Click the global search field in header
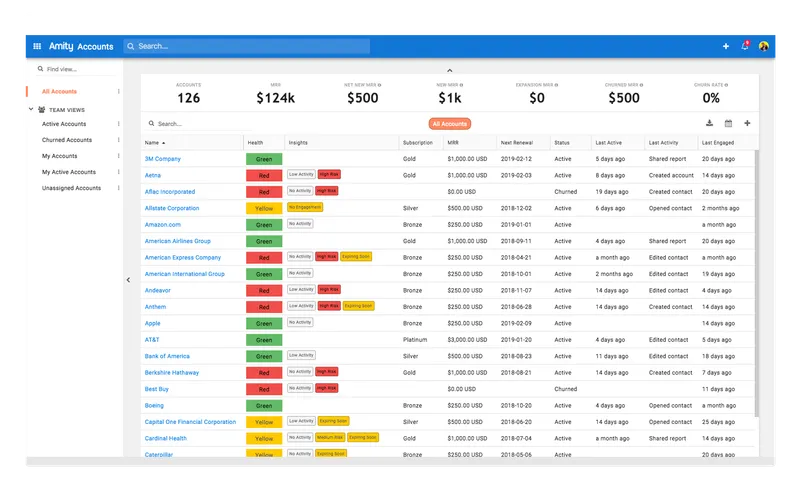 [x=247, y=46]
